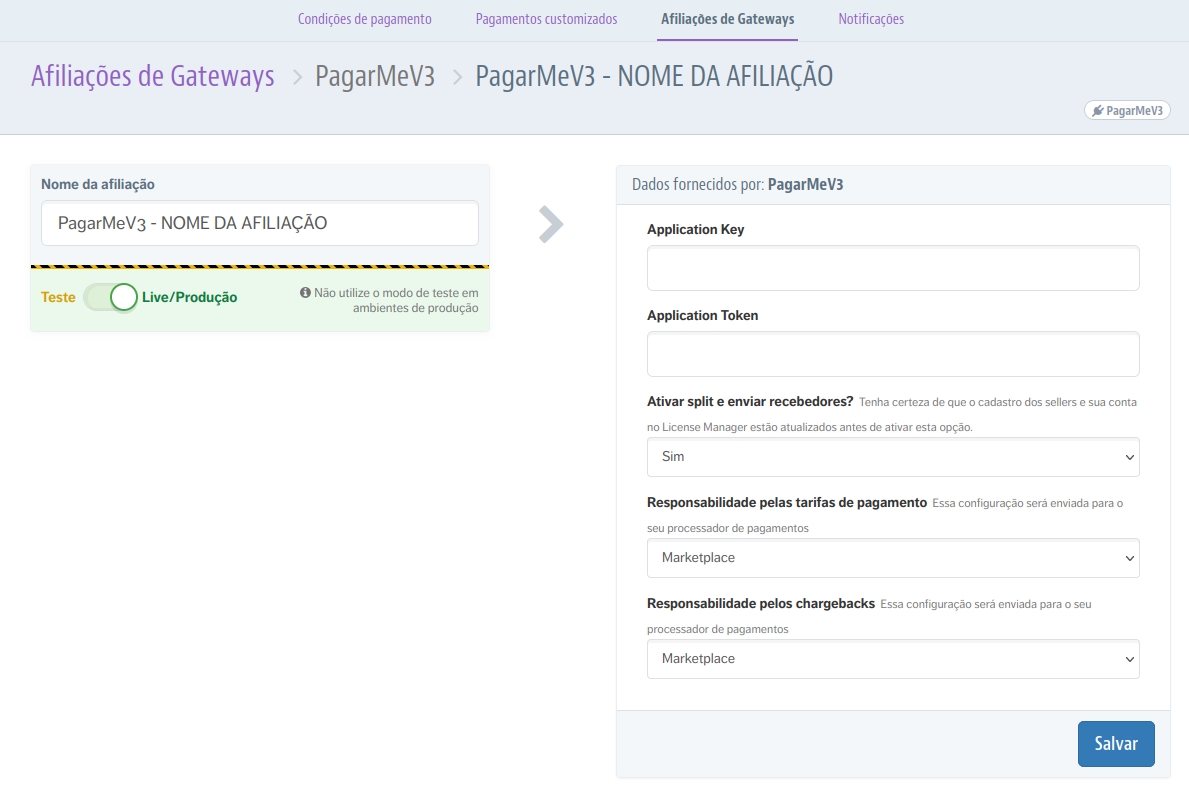Focus the Application Token field
This screenshot has height=805, width=1189.
click(893, 354)
